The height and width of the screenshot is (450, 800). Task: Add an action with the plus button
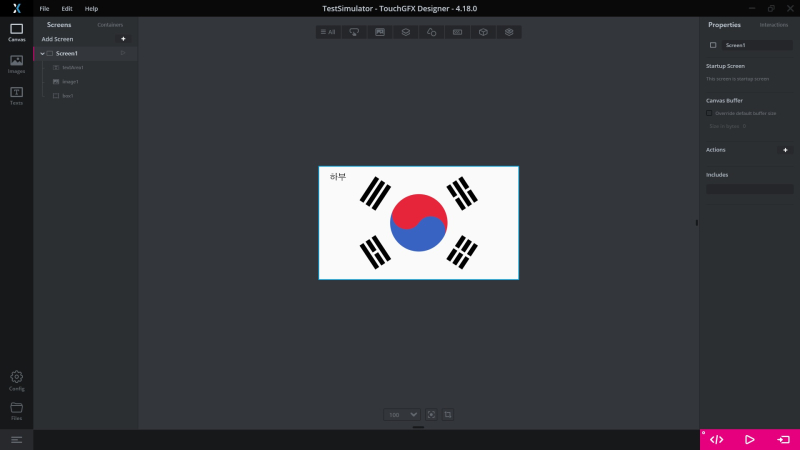click(x=785, y=150)
